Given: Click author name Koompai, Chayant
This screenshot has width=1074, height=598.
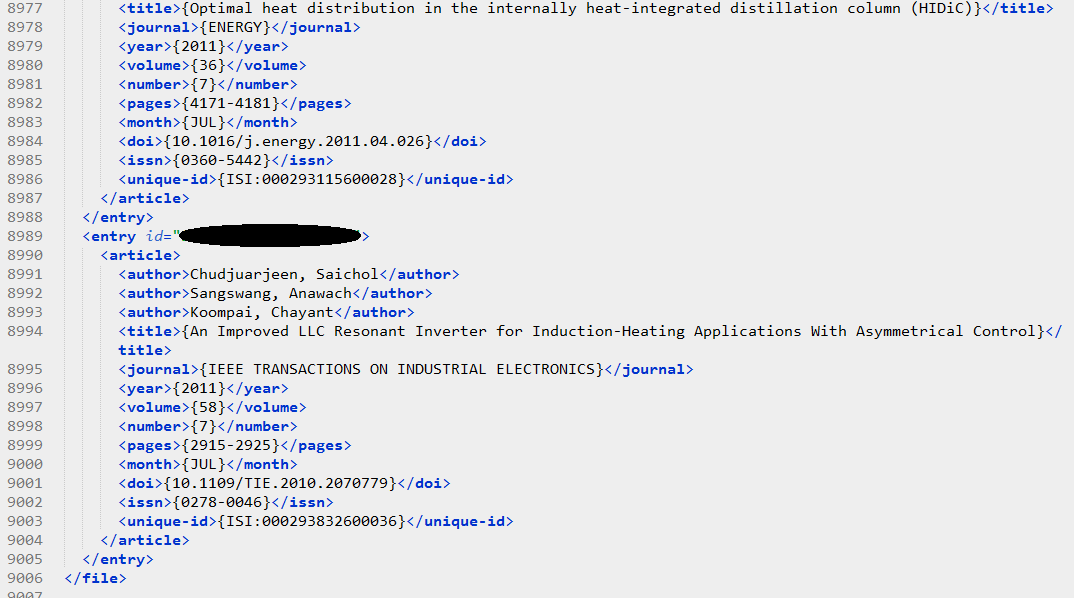Looking at the screenshot, I should coord(261,312).
